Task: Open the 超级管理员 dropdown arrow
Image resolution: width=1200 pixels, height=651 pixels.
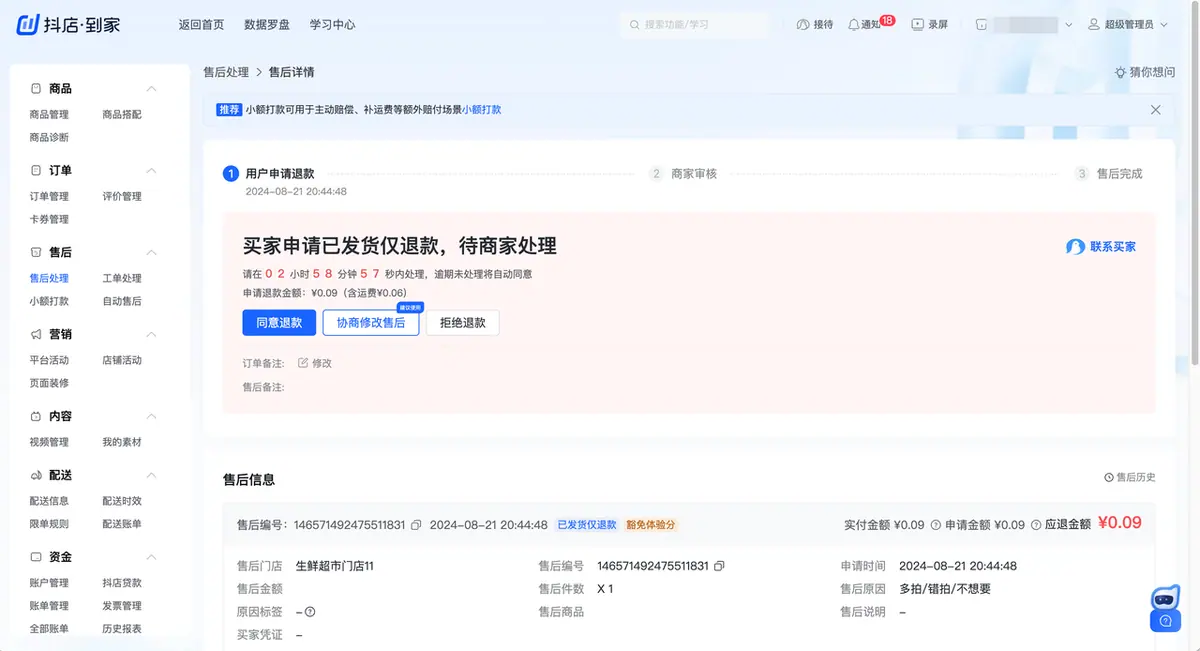Action: pyautogui.click(x=1163, y=25)
